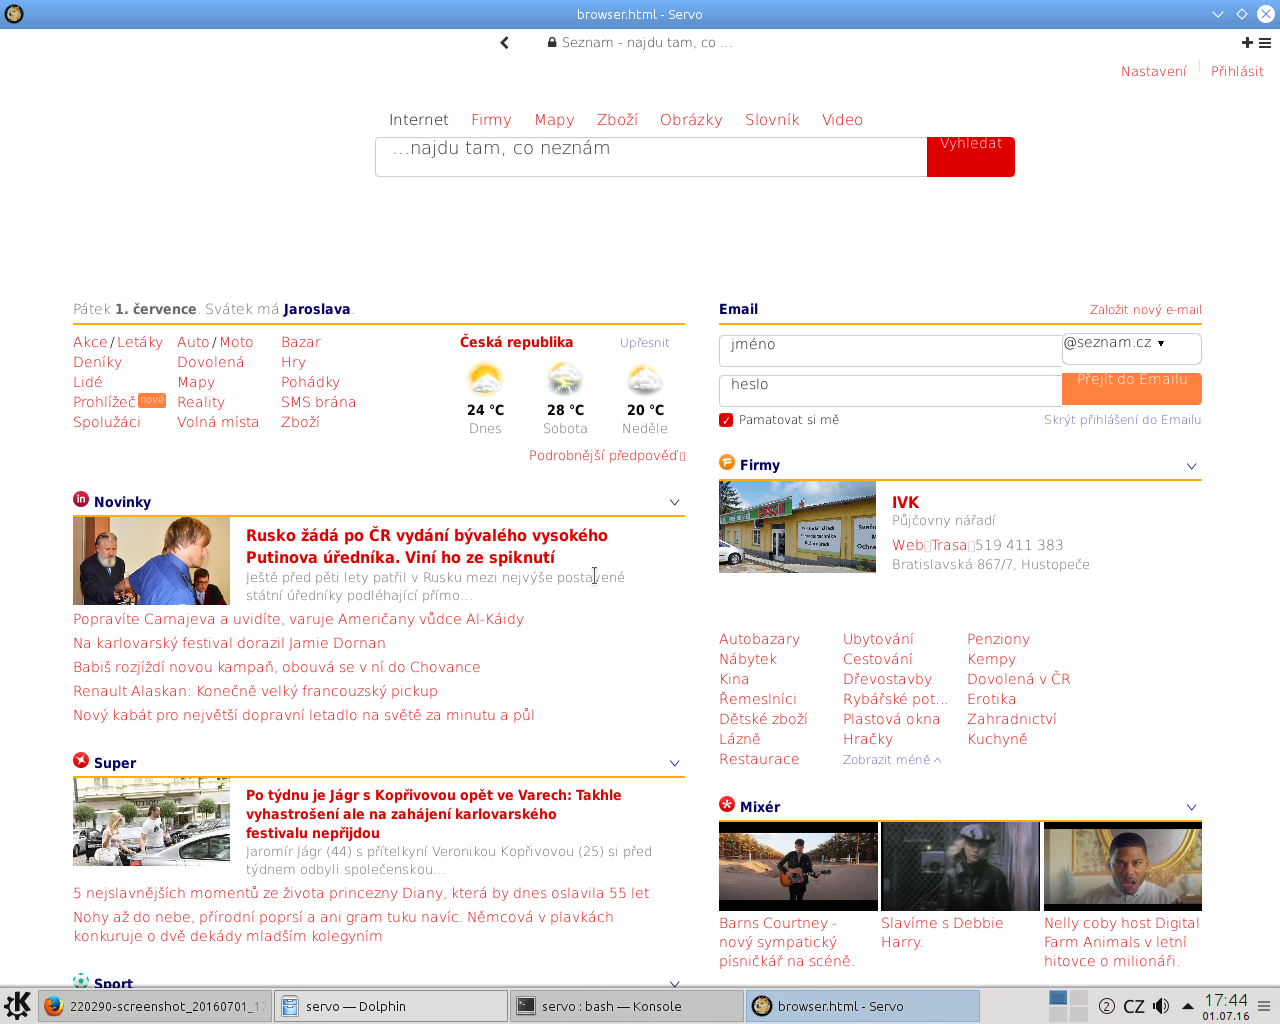Select the Zboží search tab
This screenshot has width=1280, height=1024.
click(617, 120)
